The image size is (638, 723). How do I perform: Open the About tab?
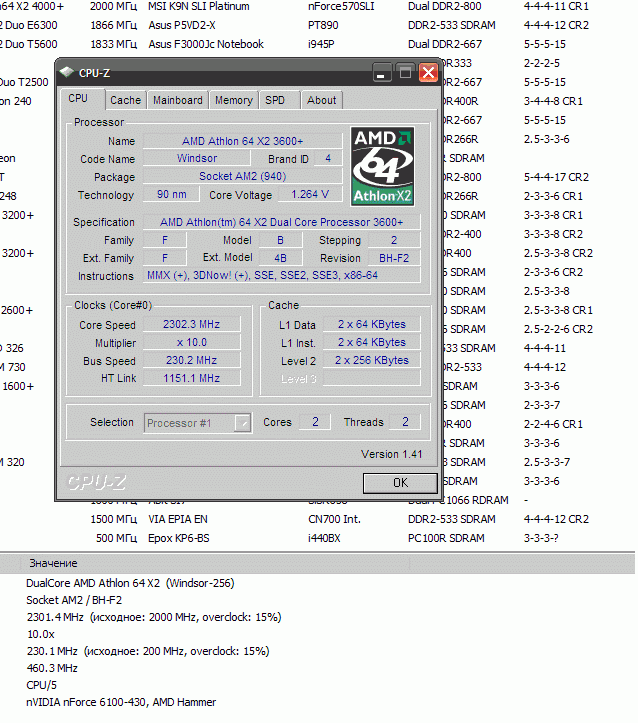point(322,100)
